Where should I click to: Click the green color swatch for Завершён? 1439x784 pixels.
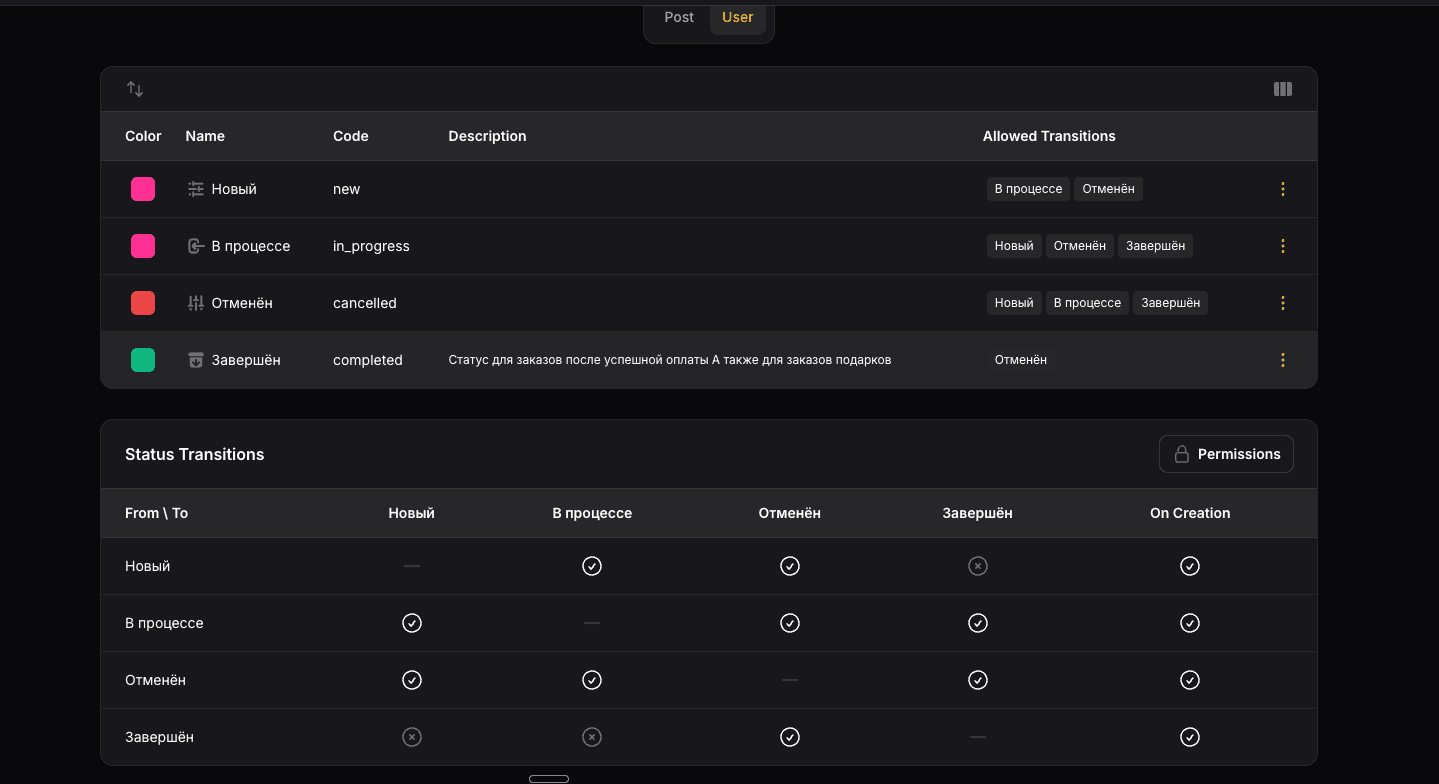tap(143, 360)
